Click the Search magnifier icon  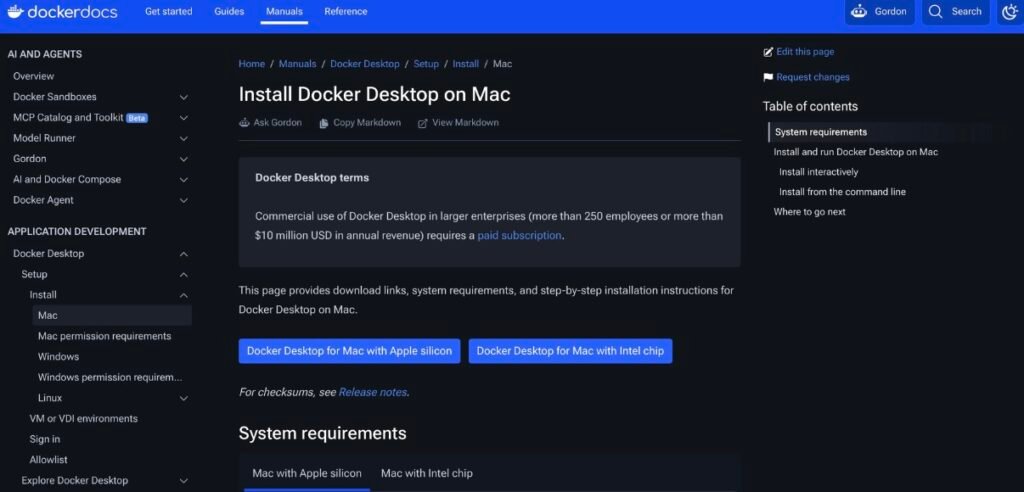point(935,11)
